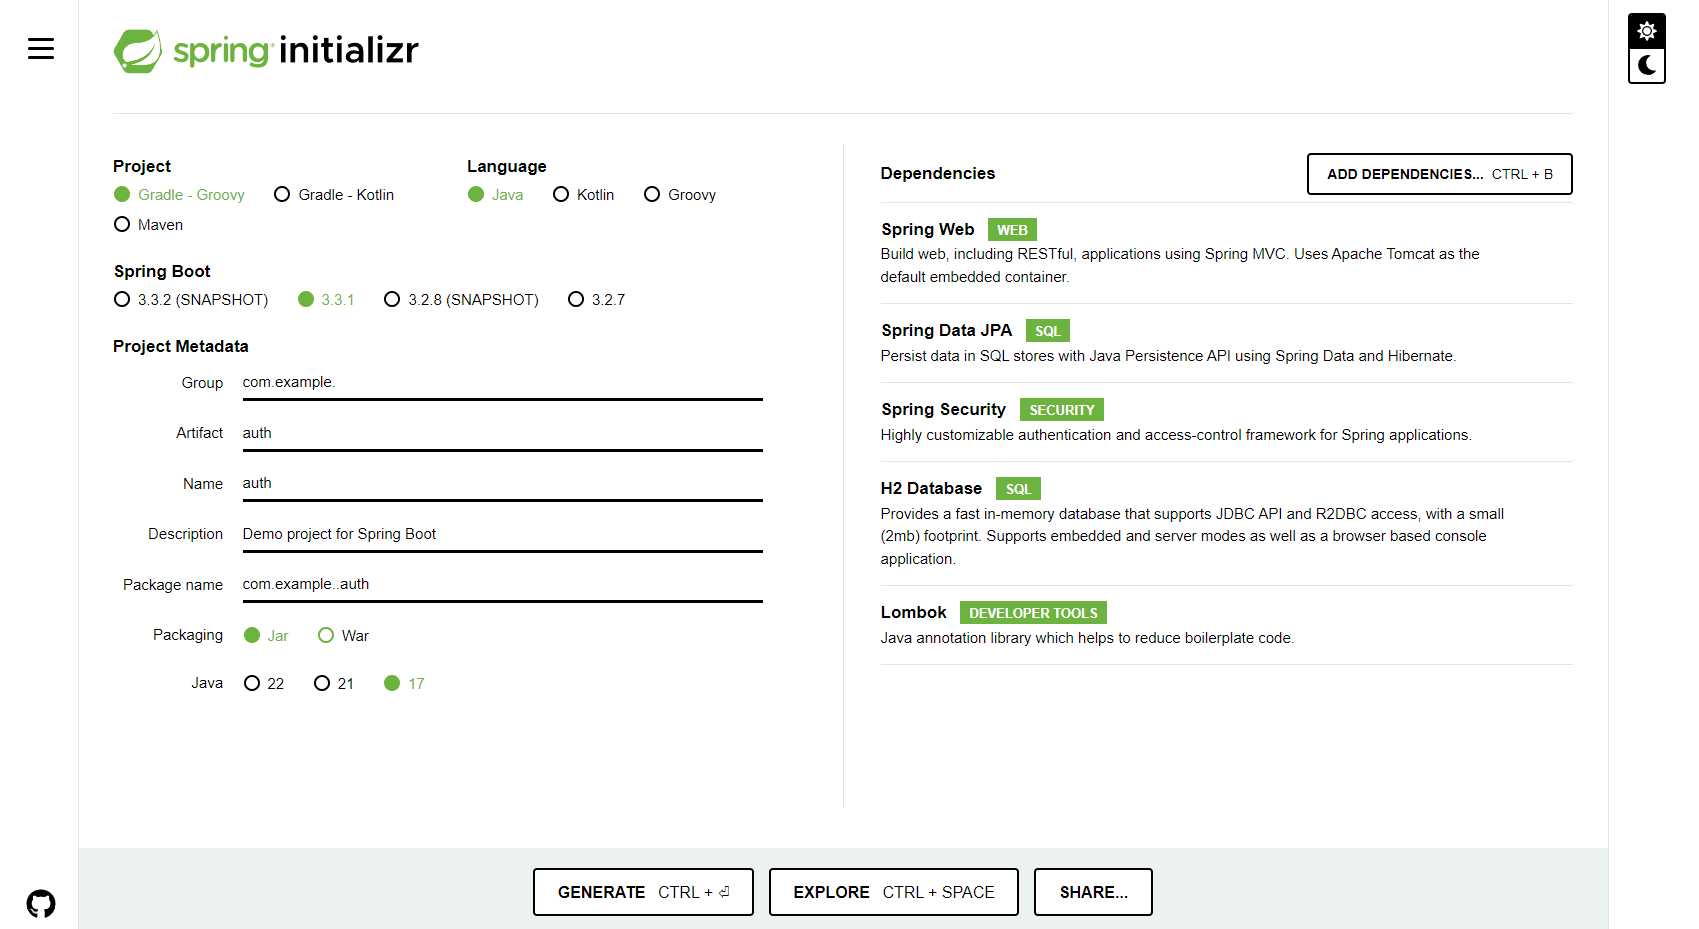This screenshot has width=1699, height=929.
Task: Click the Packaging label
Action: click(188, 635)
